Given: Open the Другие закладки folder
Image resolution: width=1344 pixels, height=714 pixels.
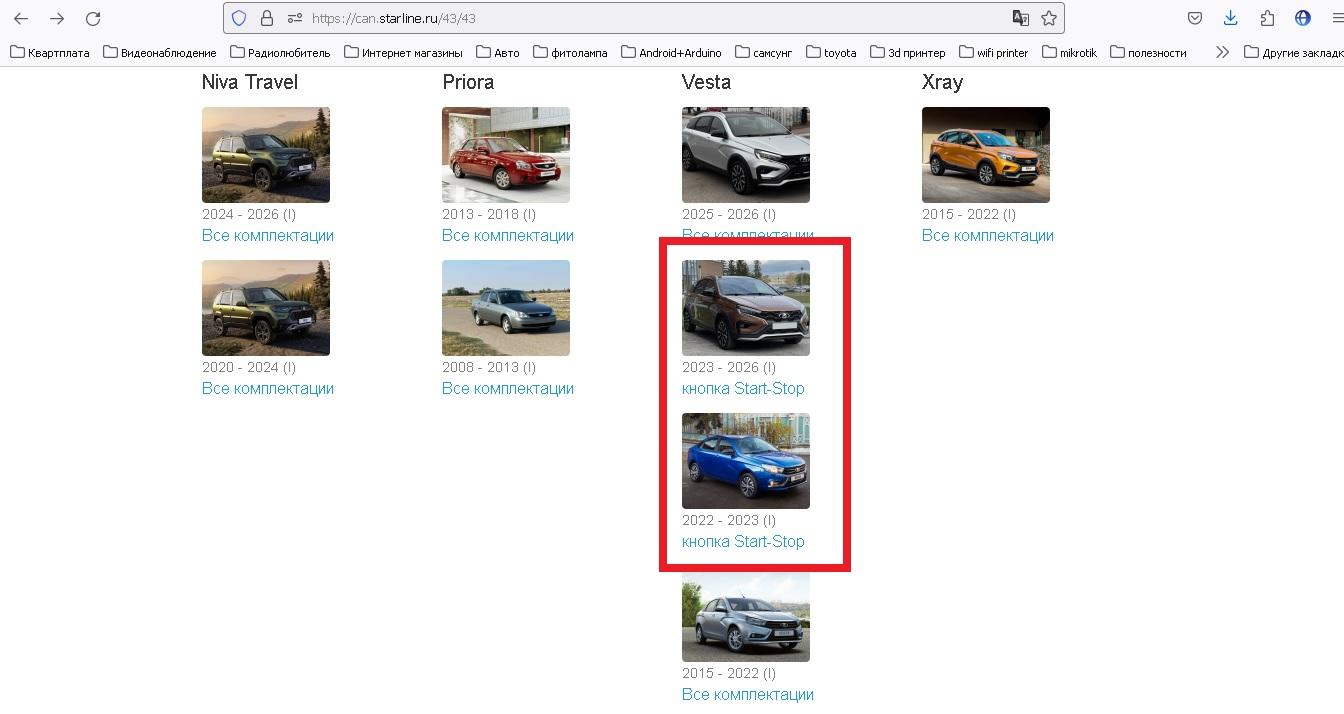Looking at the screenshot, I should [1294, 53].
